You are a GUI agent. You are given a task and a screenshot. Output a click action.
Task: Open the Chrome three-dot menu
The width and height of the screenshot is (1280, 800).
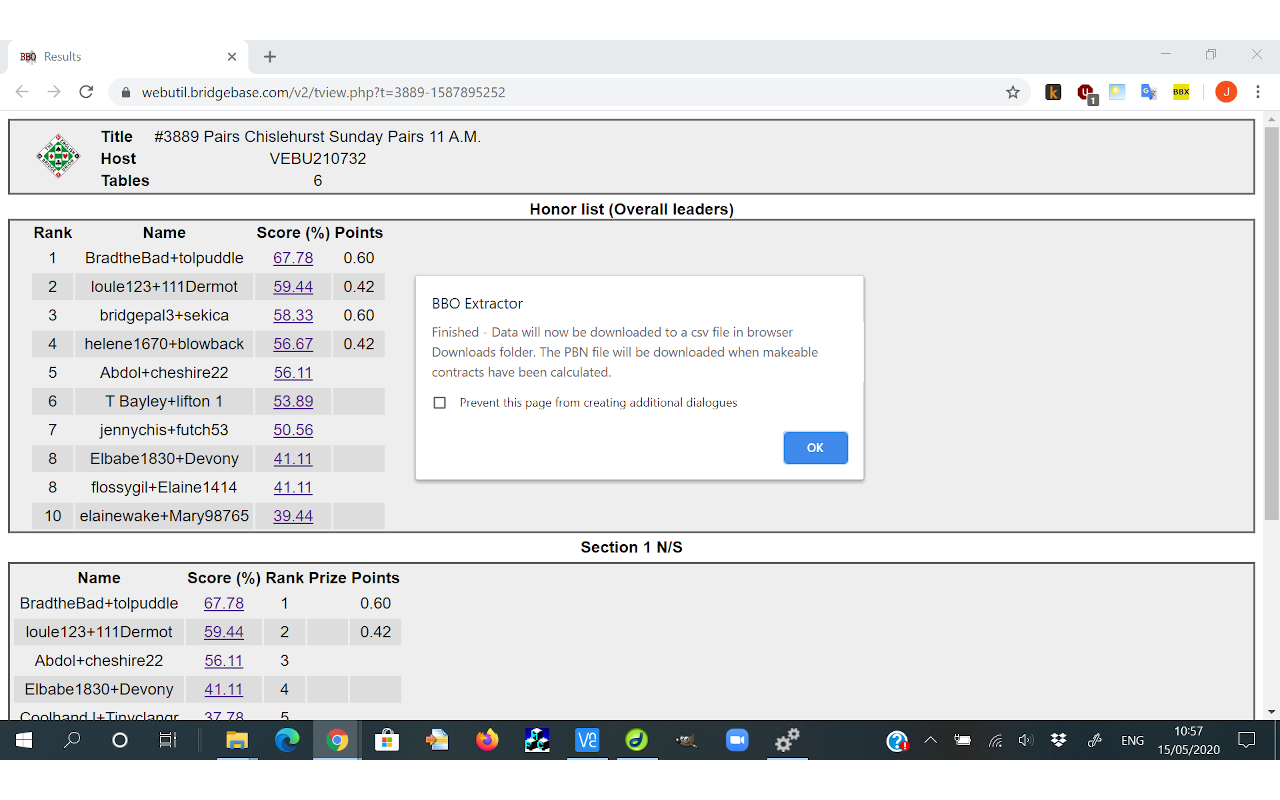pyautogui.click(x=1258, y=91)
